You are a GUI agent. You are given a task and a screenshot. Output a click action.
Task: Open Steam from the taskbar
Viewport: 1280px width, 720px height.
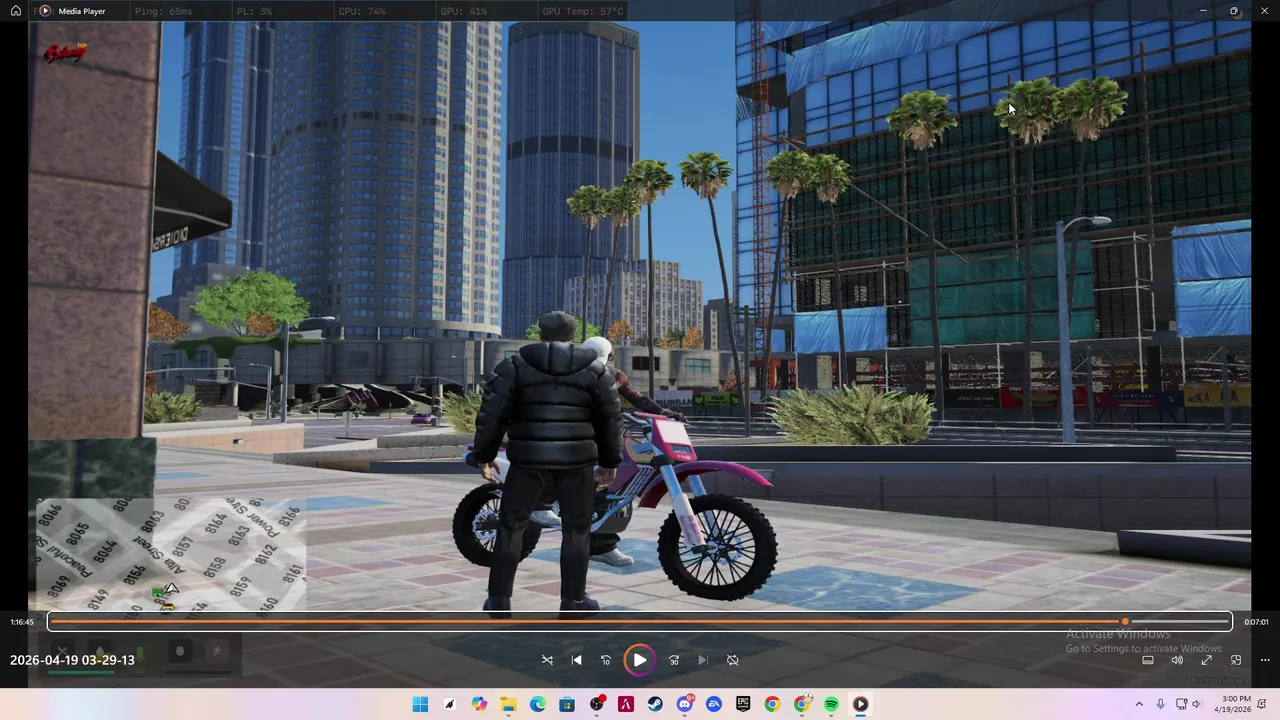point(655,704)
